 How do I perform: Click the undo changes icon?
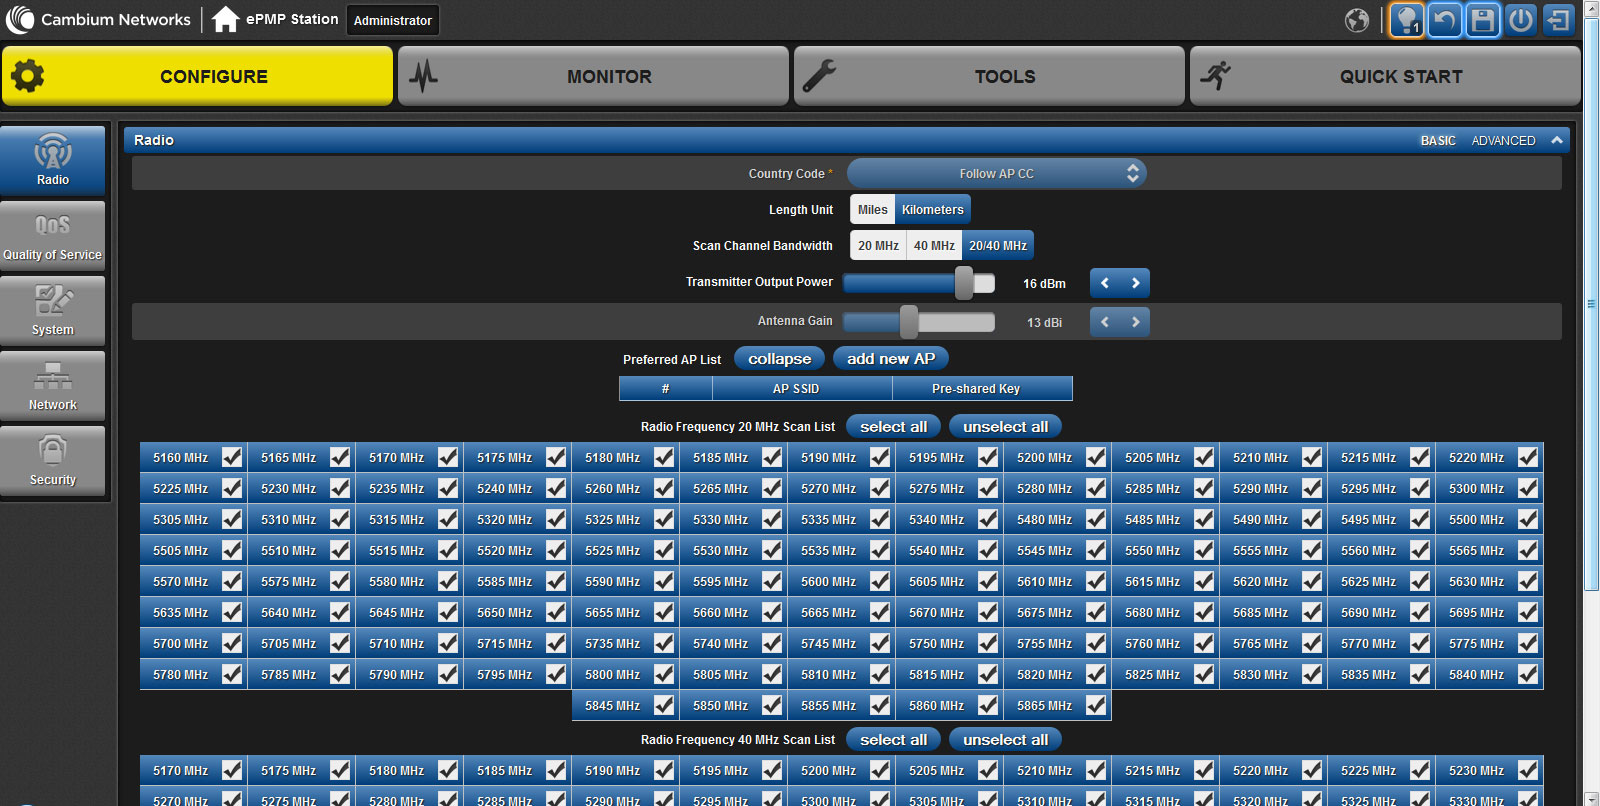(x=1445, y=20)
